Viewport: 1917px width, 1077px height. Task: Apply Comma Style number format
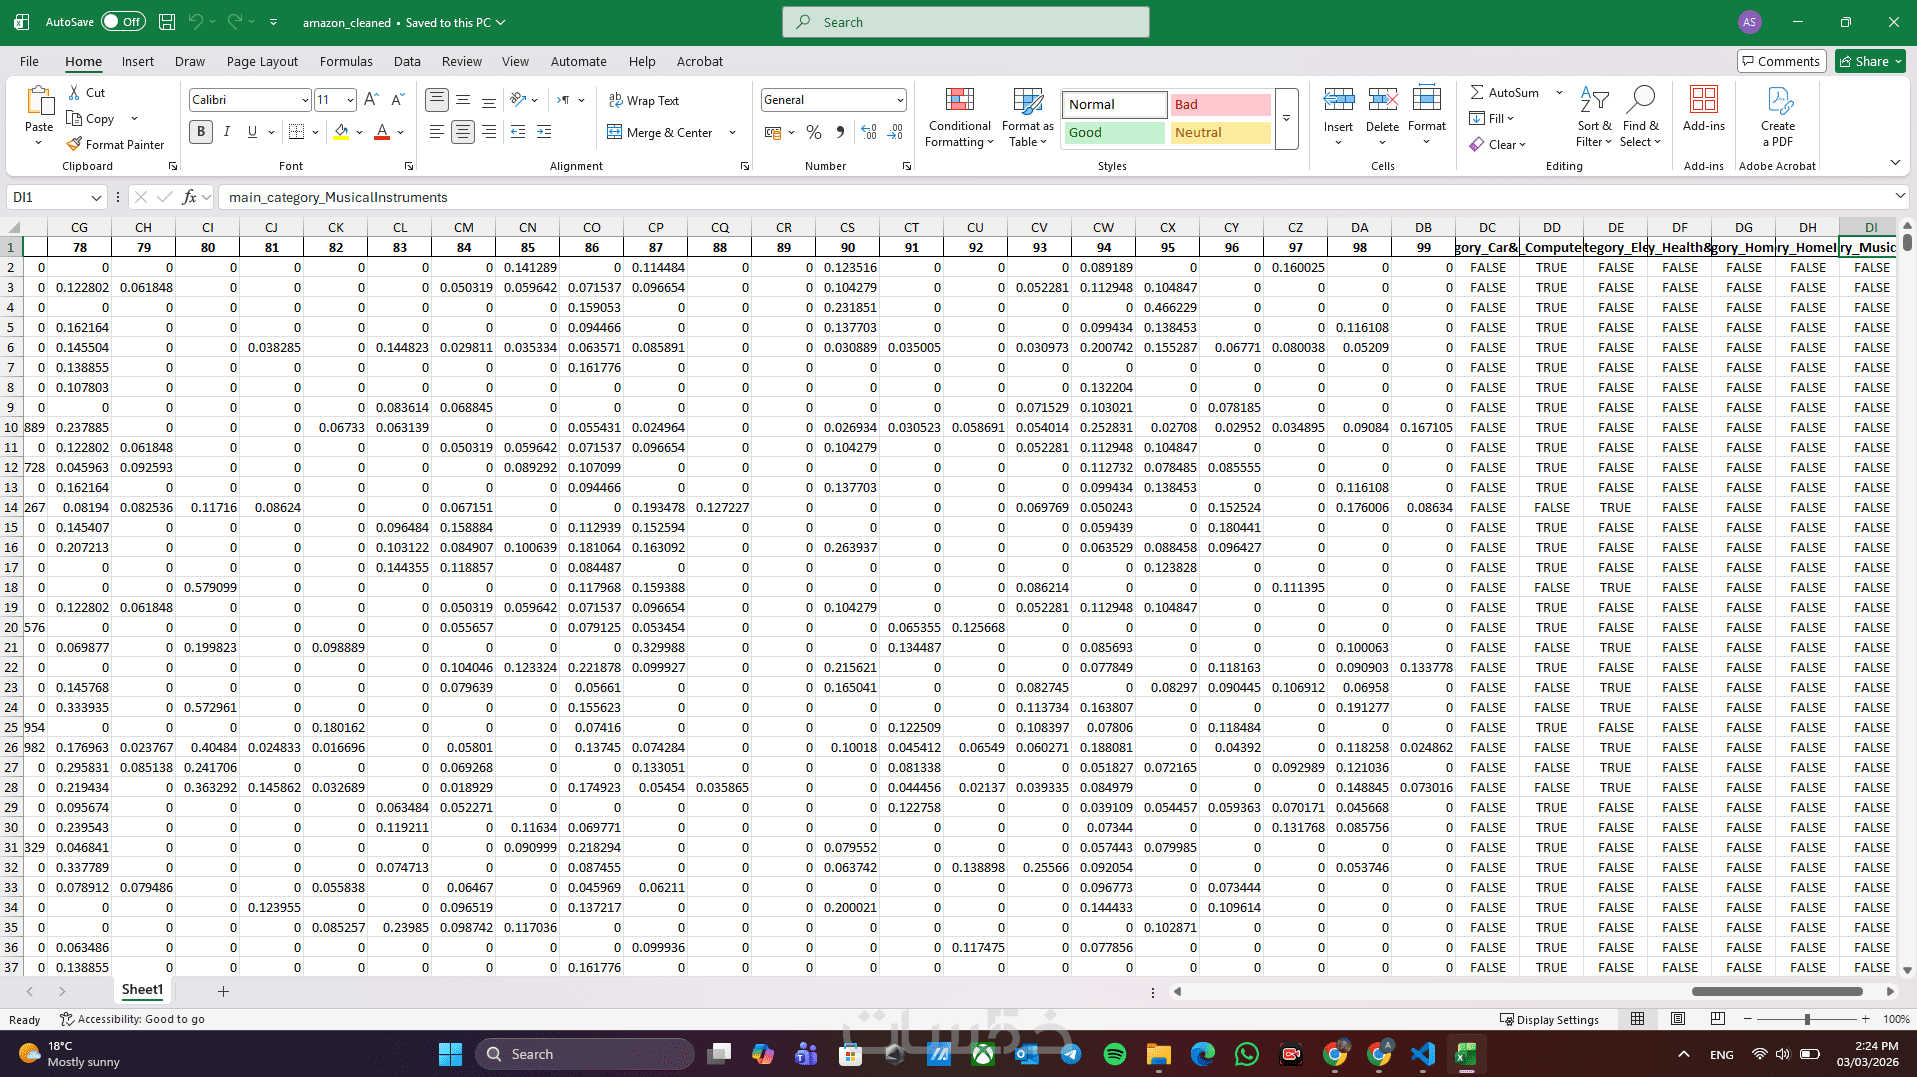(840, 132)
